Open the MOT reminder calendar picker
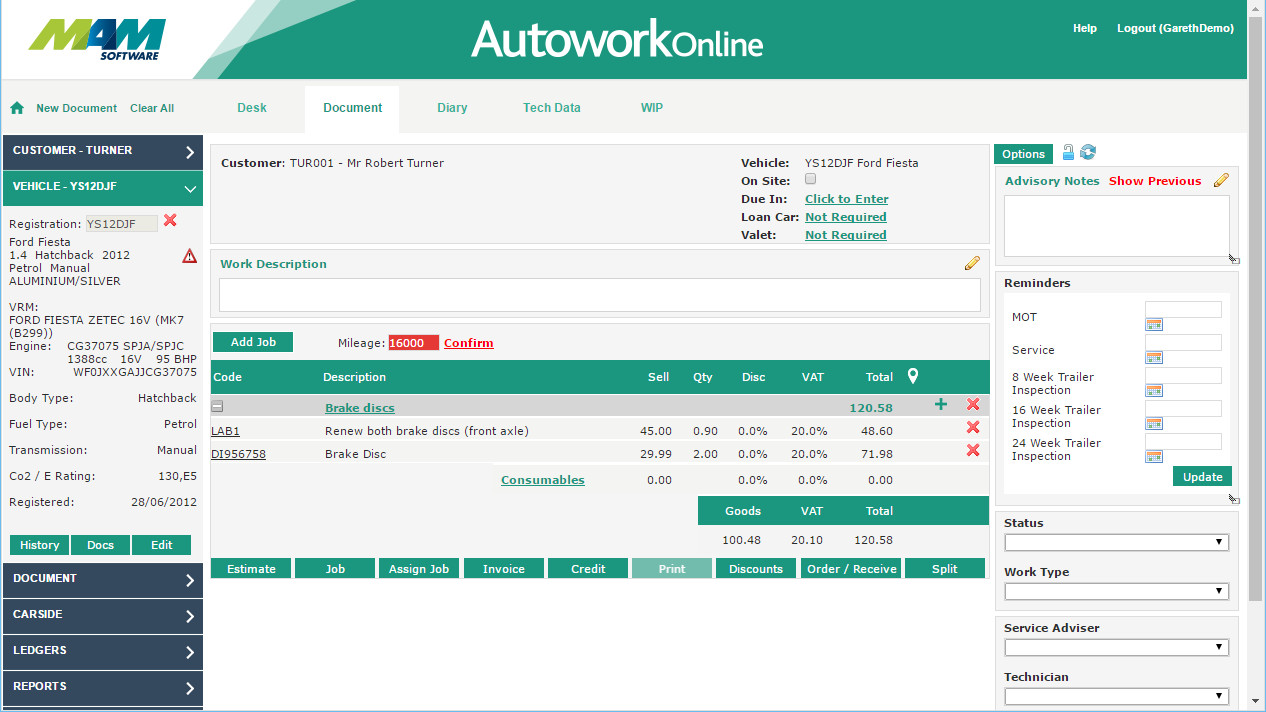Screen dimensions: 1266x712 coord(1153,325)
